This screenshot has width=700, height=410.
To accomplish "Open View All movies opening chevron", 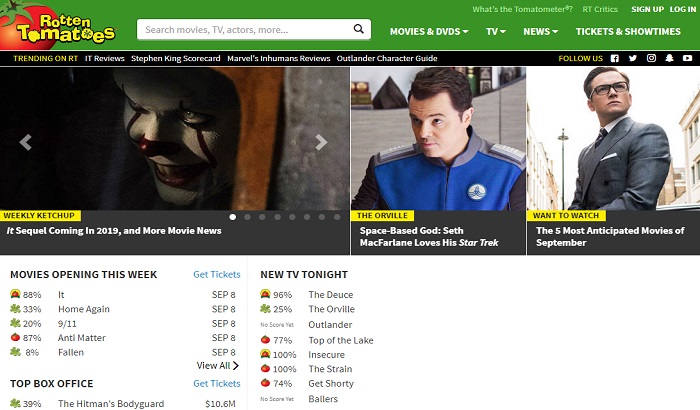I will 236,365.
